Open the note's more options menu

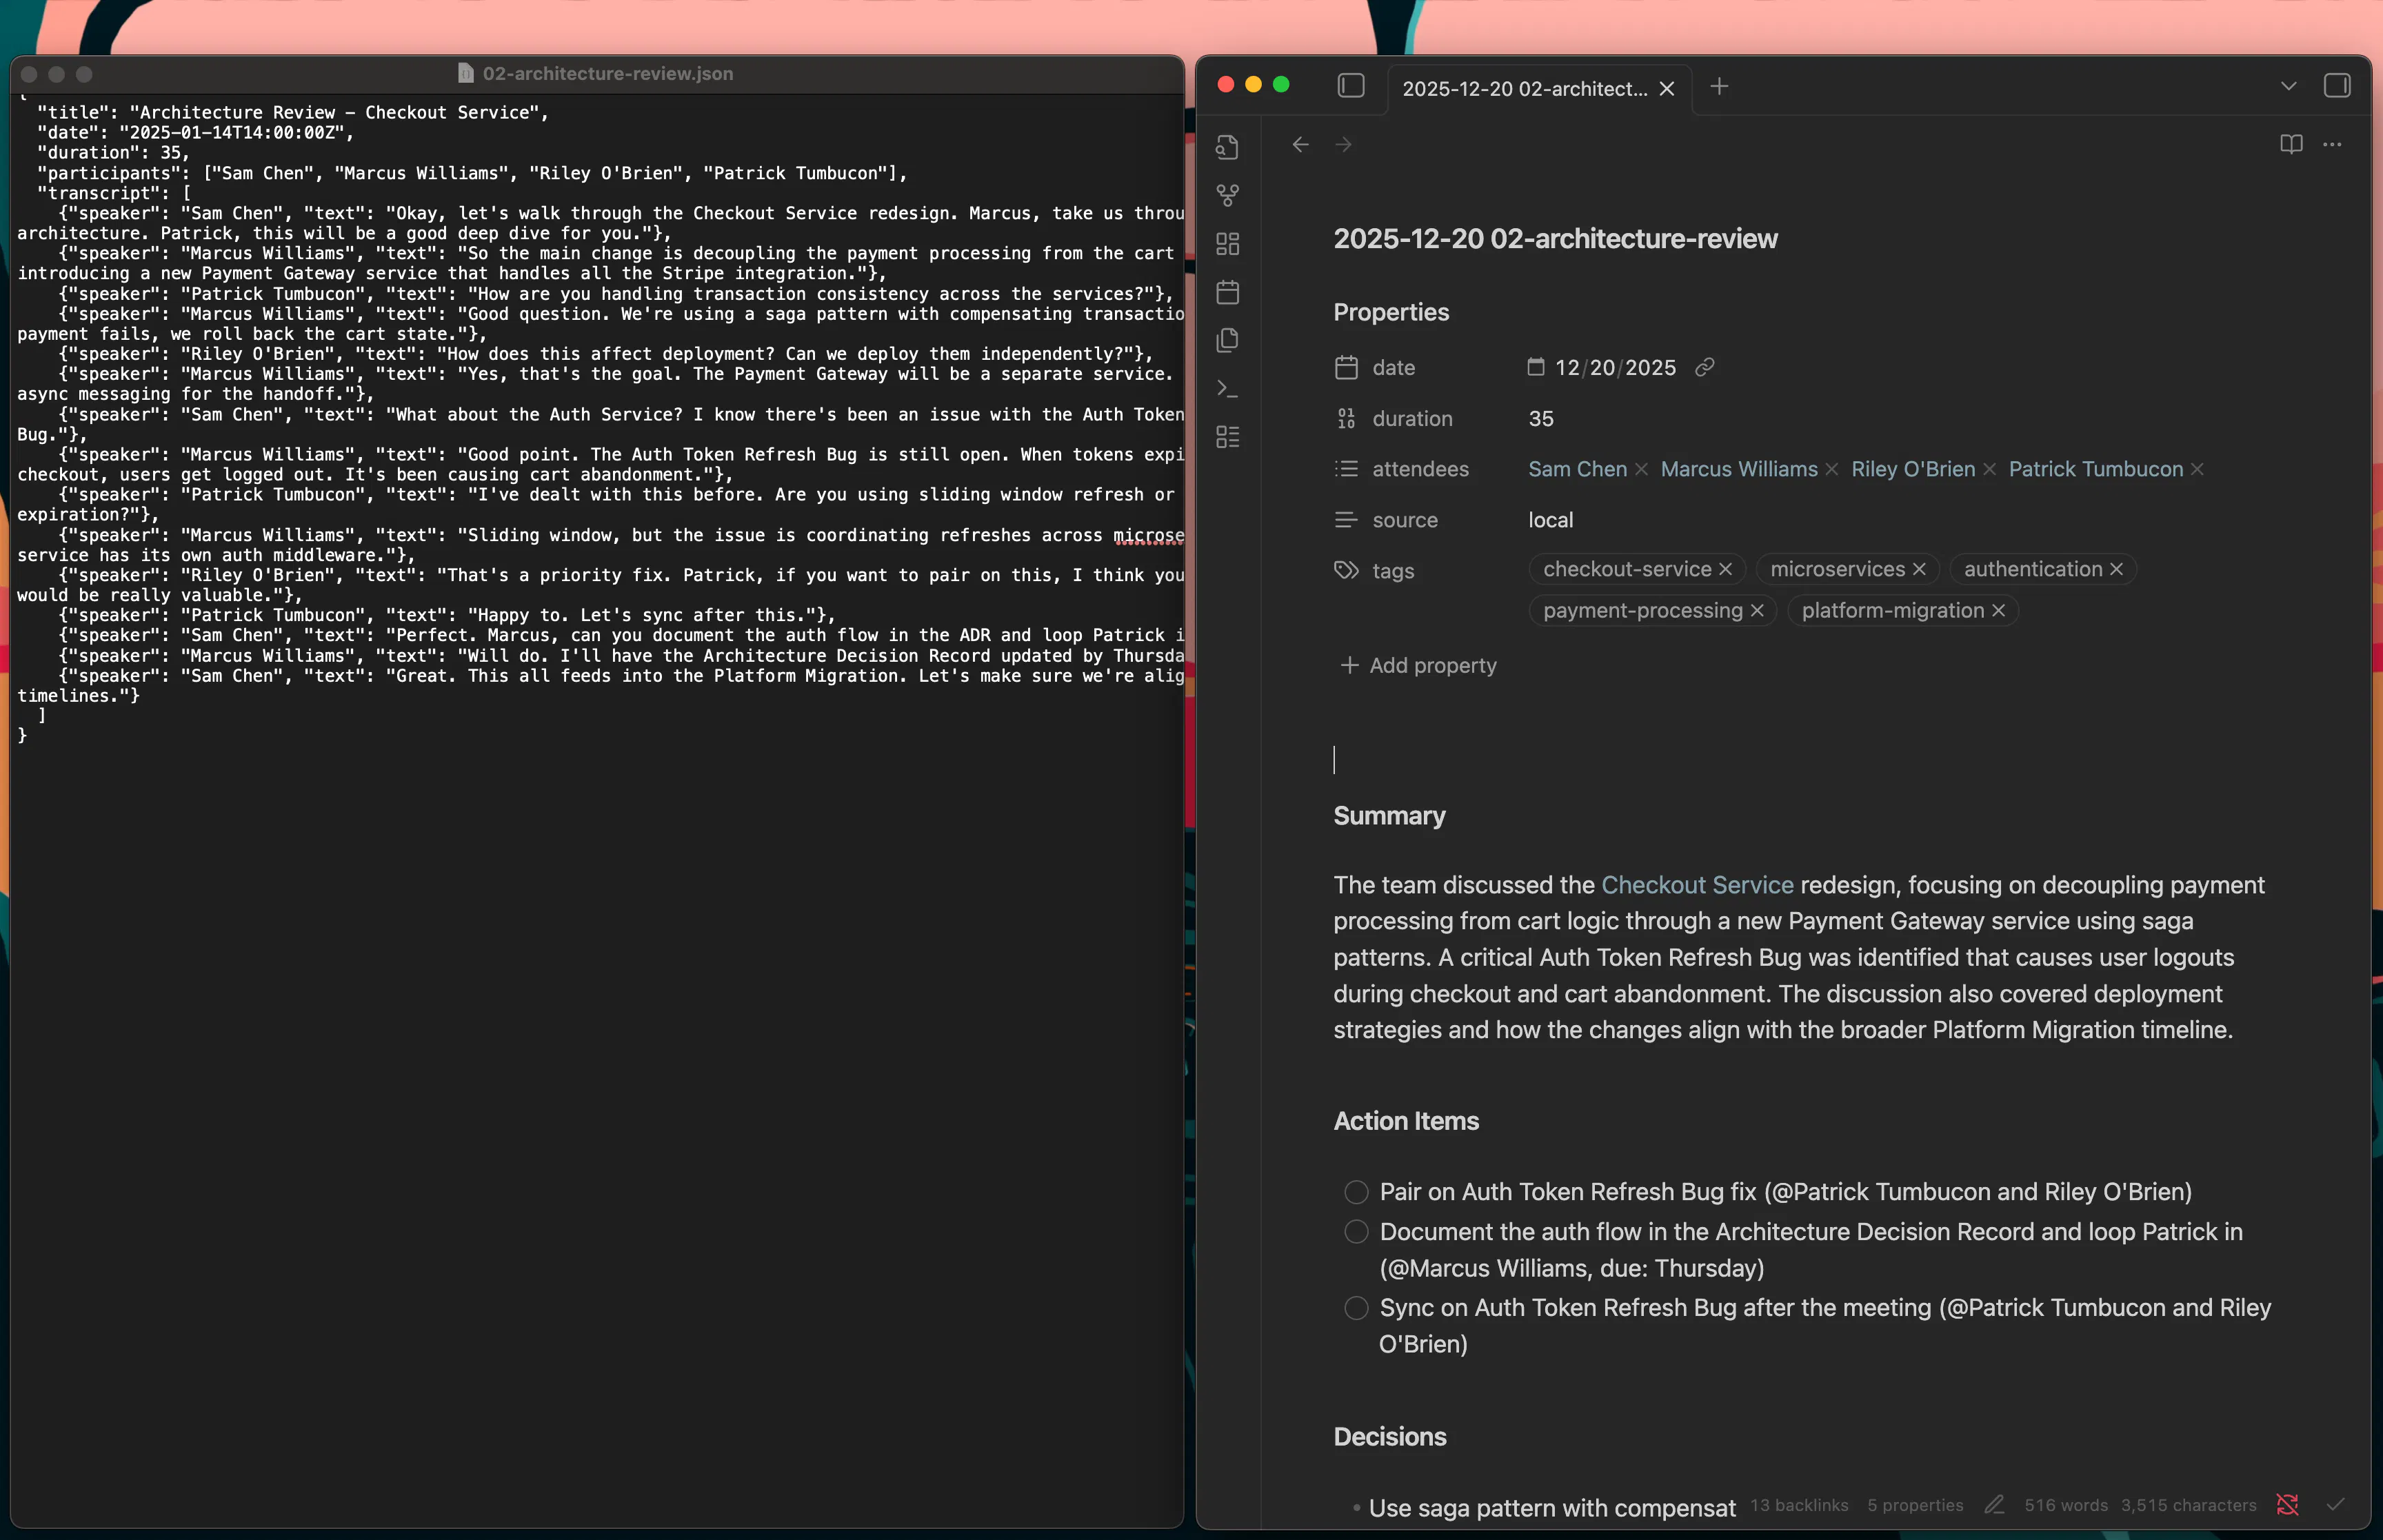pos(2332,145)
